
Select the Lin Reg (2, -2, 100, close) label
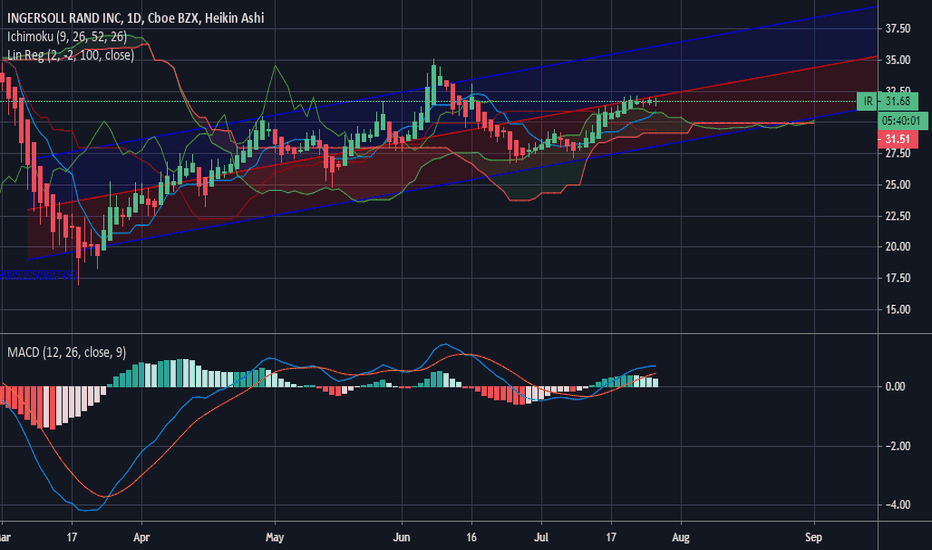(x=70, y=55)
